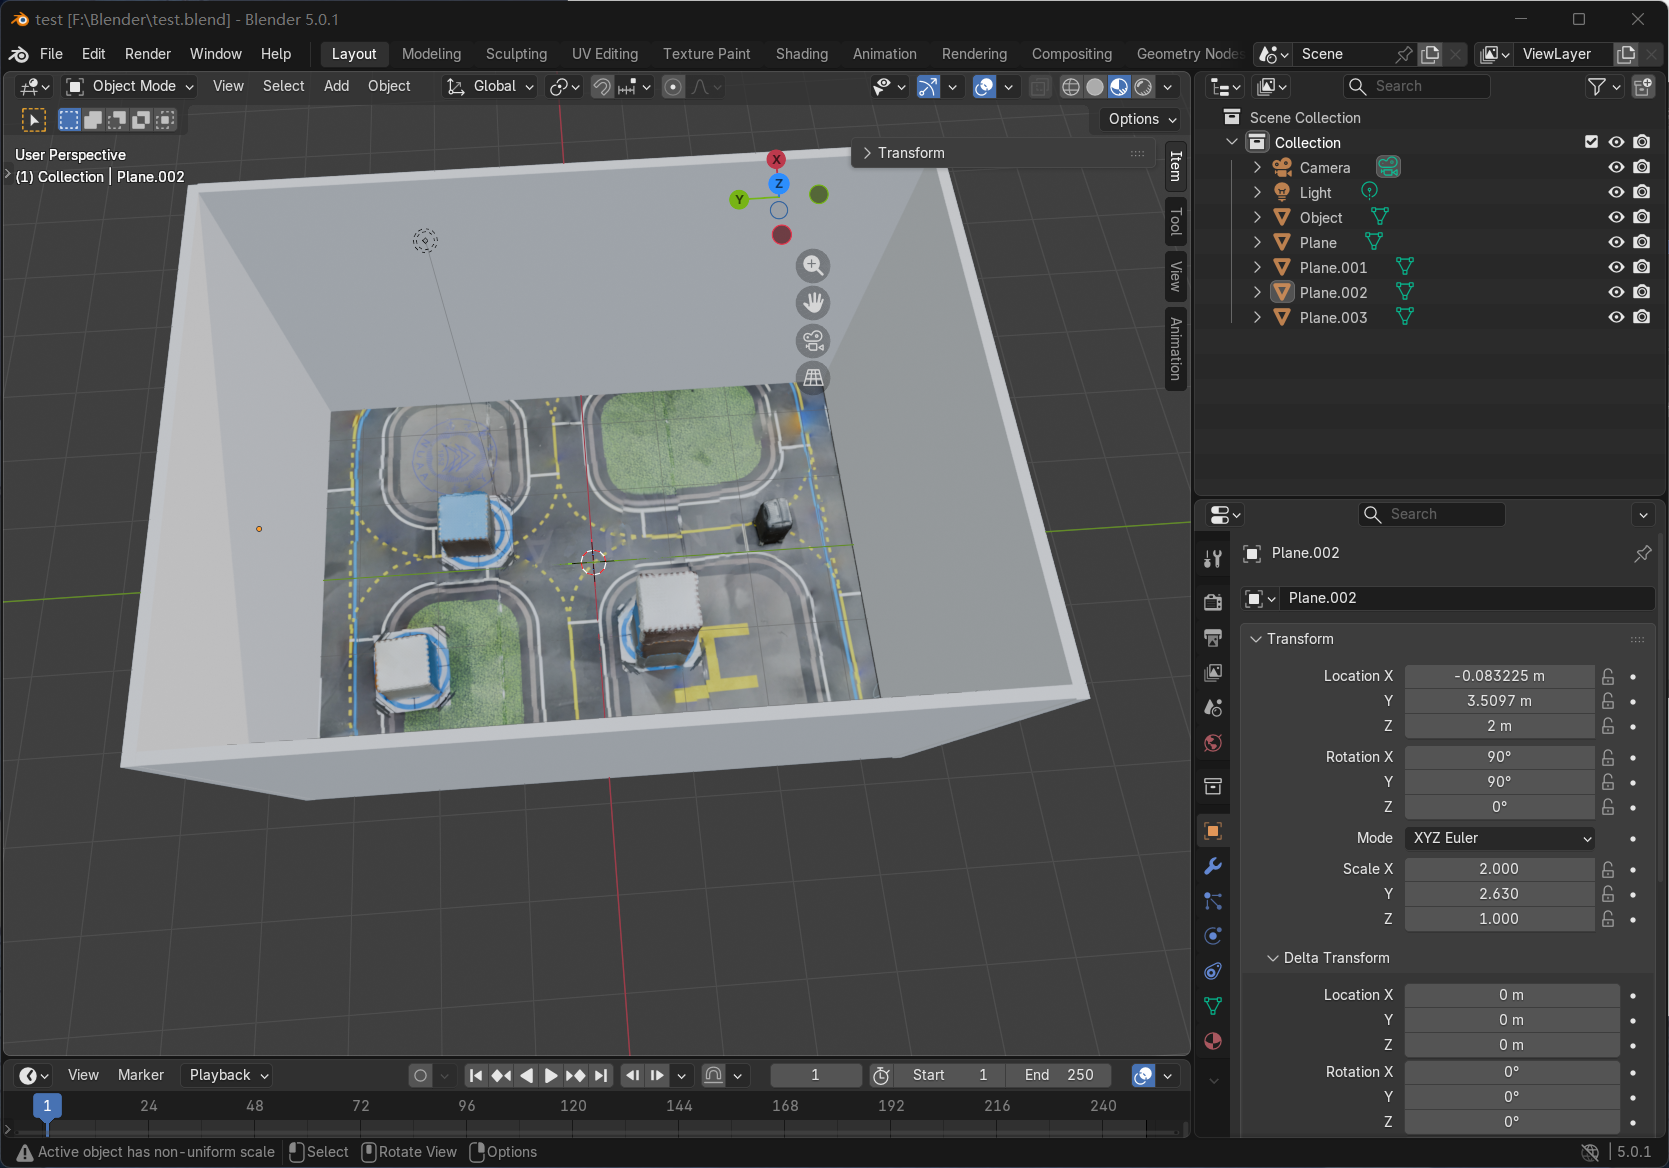Disable the Camera object in renders
Viewport: 1669px width, 1168px height.
pos(1641,167)
